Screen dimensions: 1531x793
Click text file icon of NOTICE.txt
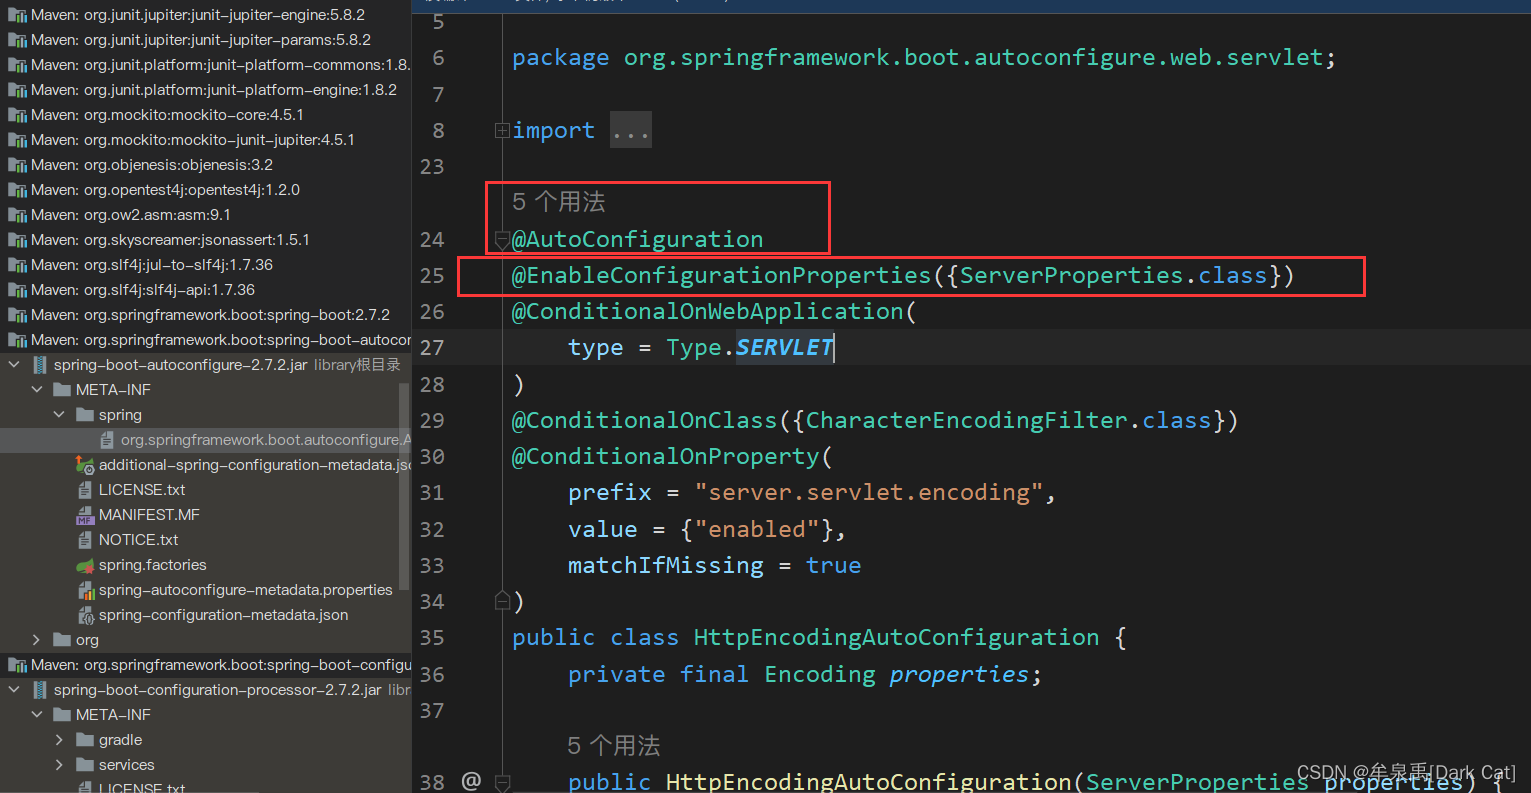85,540
